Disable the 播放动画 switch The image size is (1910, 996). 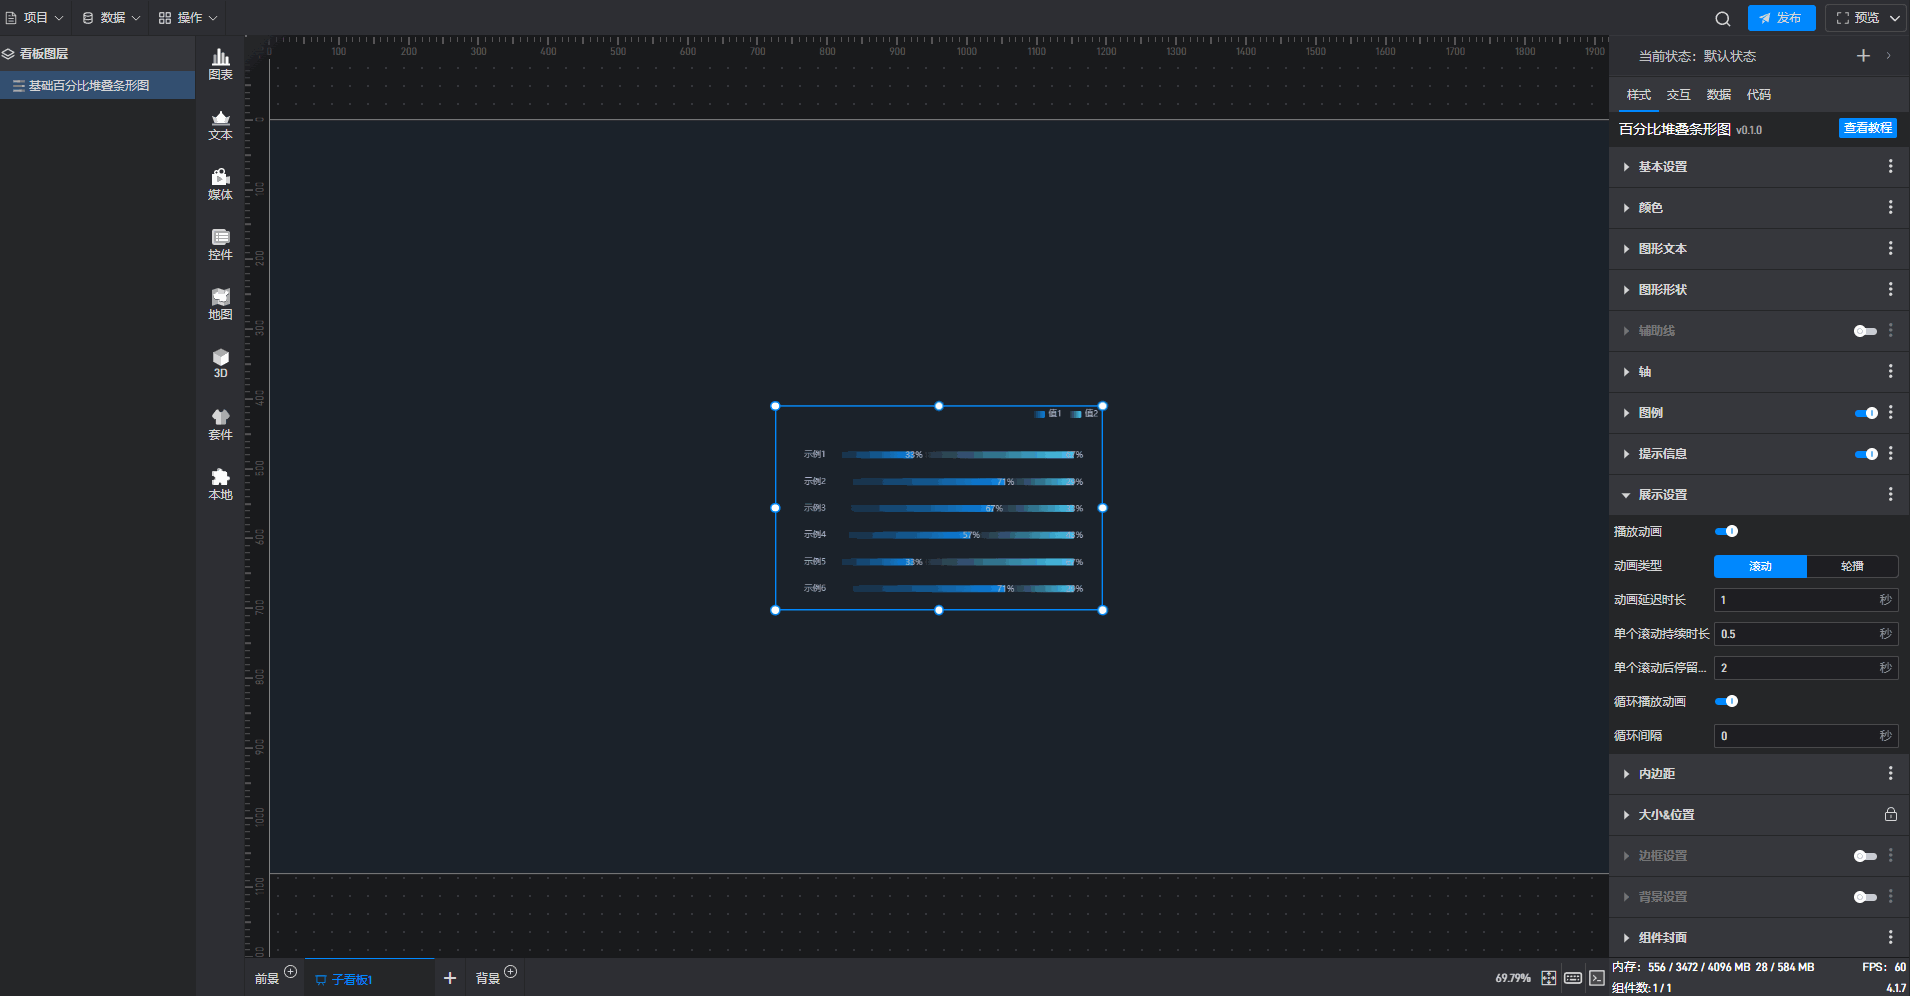tap(1726, 531)
